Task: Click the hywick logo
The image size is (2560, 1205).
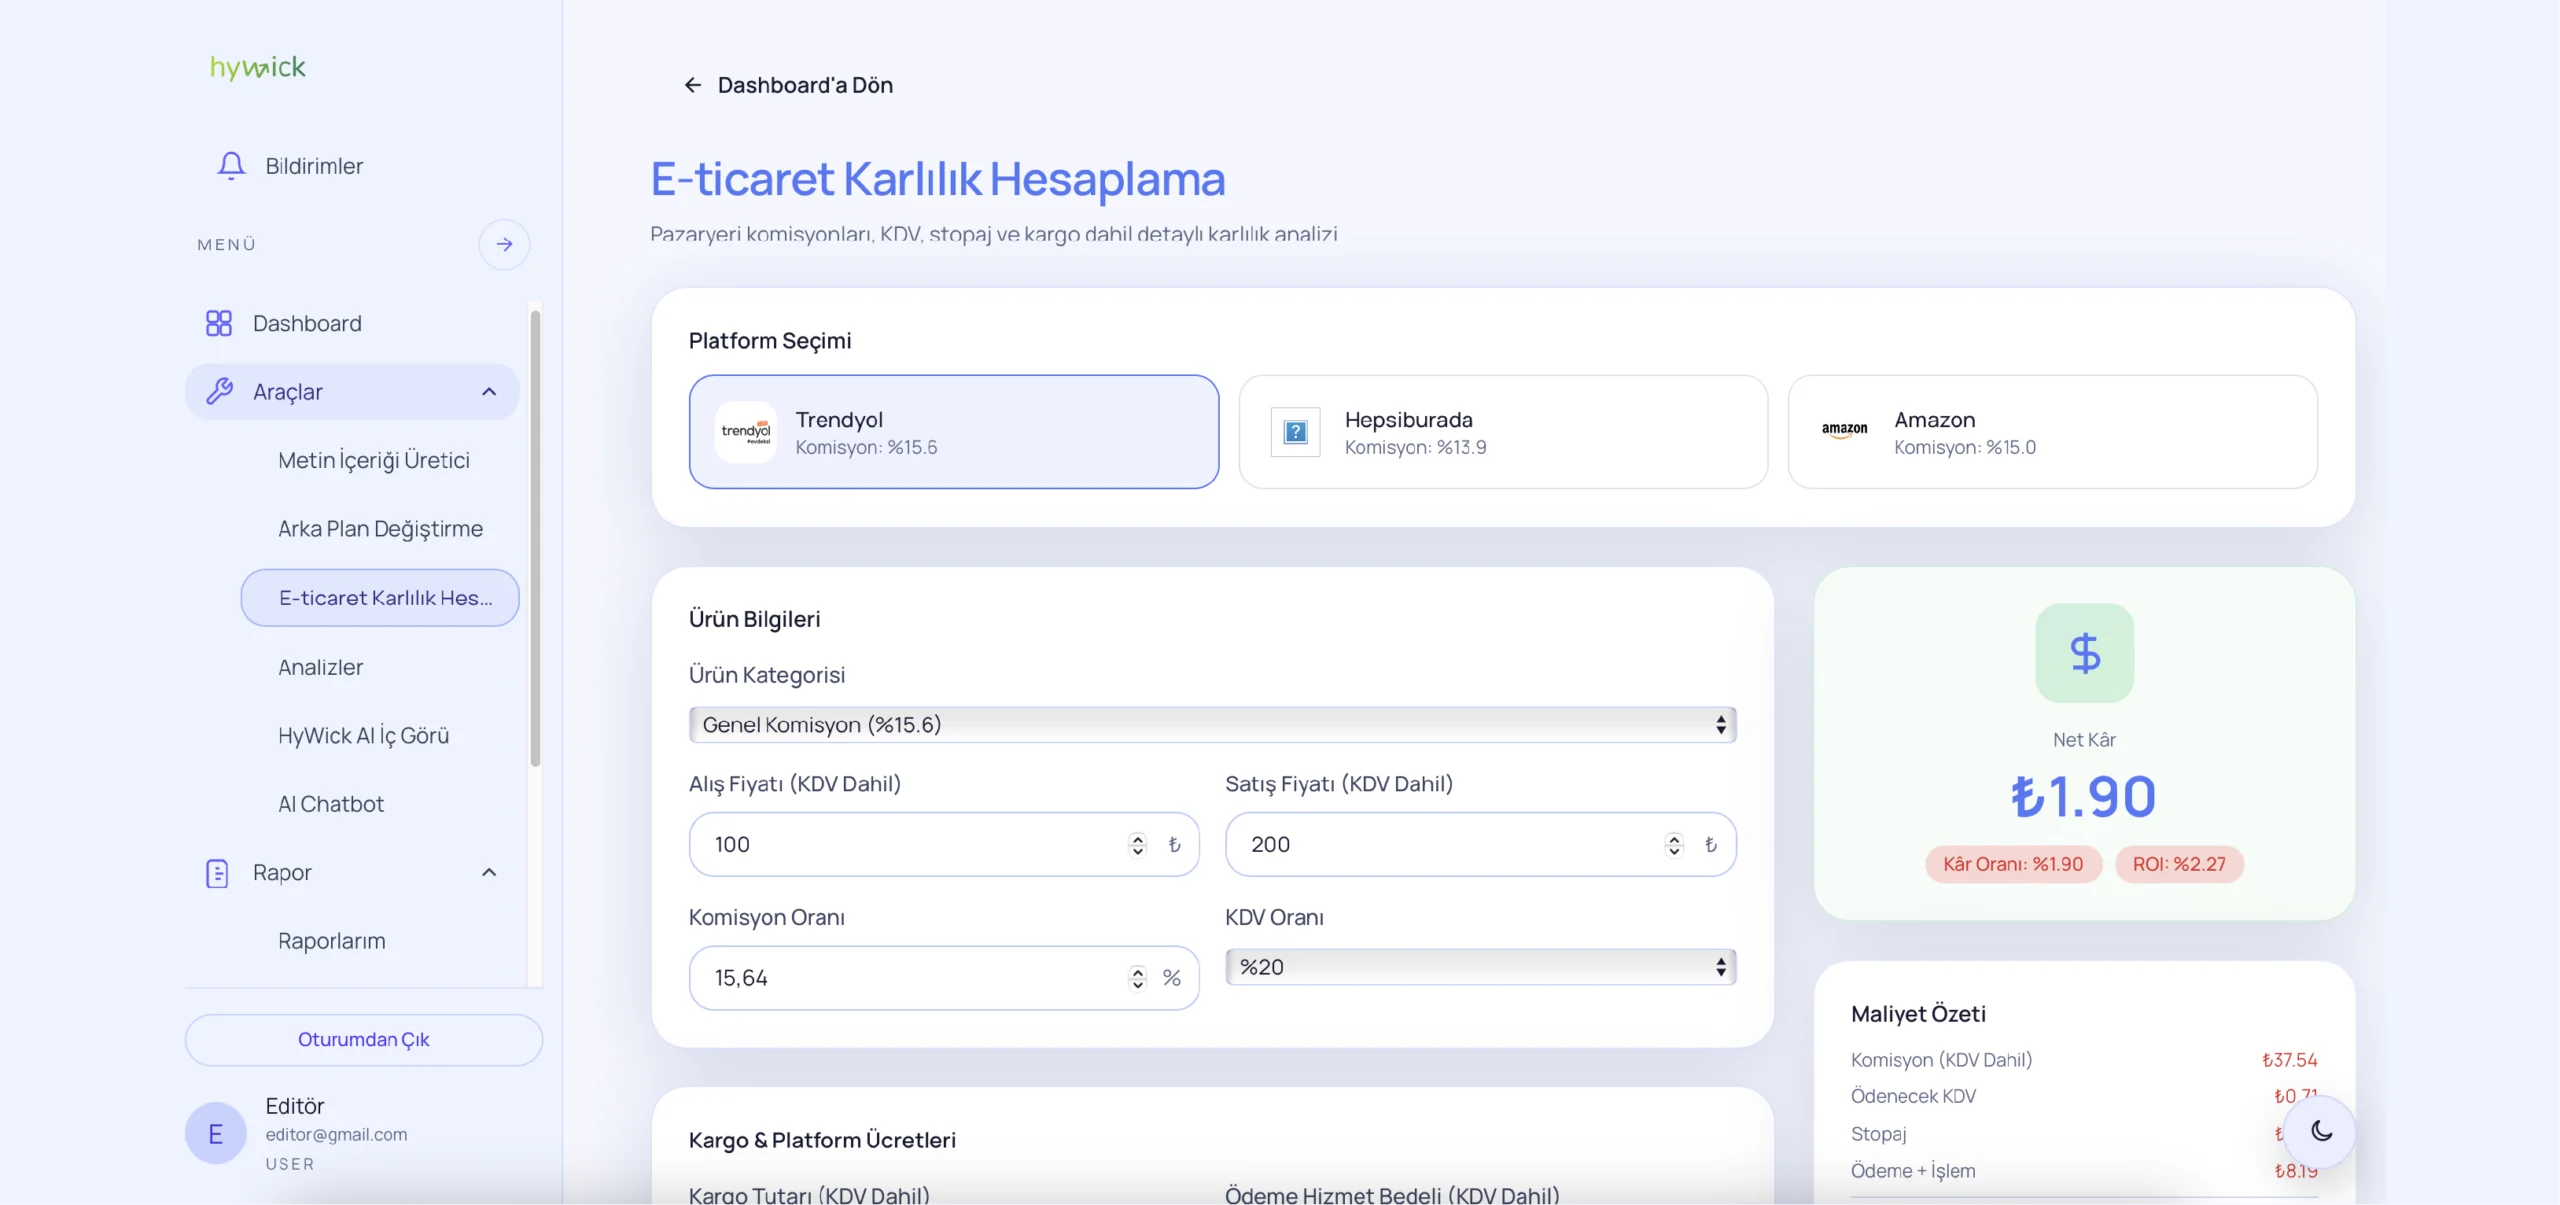Action: [x=257, y=67]
